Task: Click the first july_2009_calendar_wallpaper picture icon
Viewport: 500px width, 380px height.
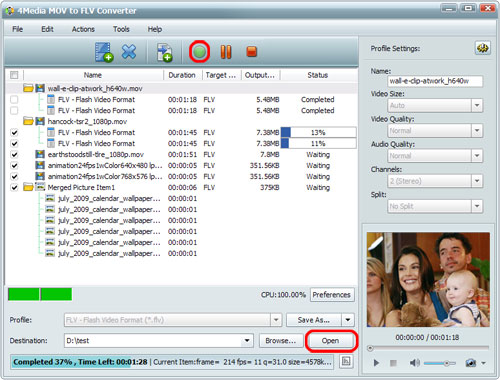Action: tap(50, 198)
